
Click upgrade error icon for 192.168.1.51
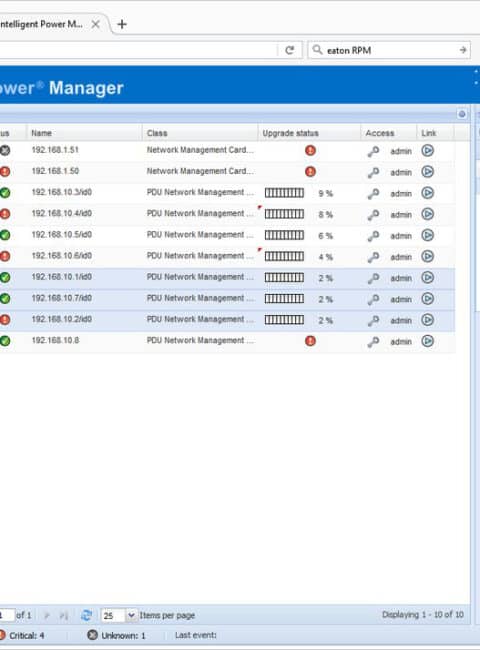[x=310, y=150]
